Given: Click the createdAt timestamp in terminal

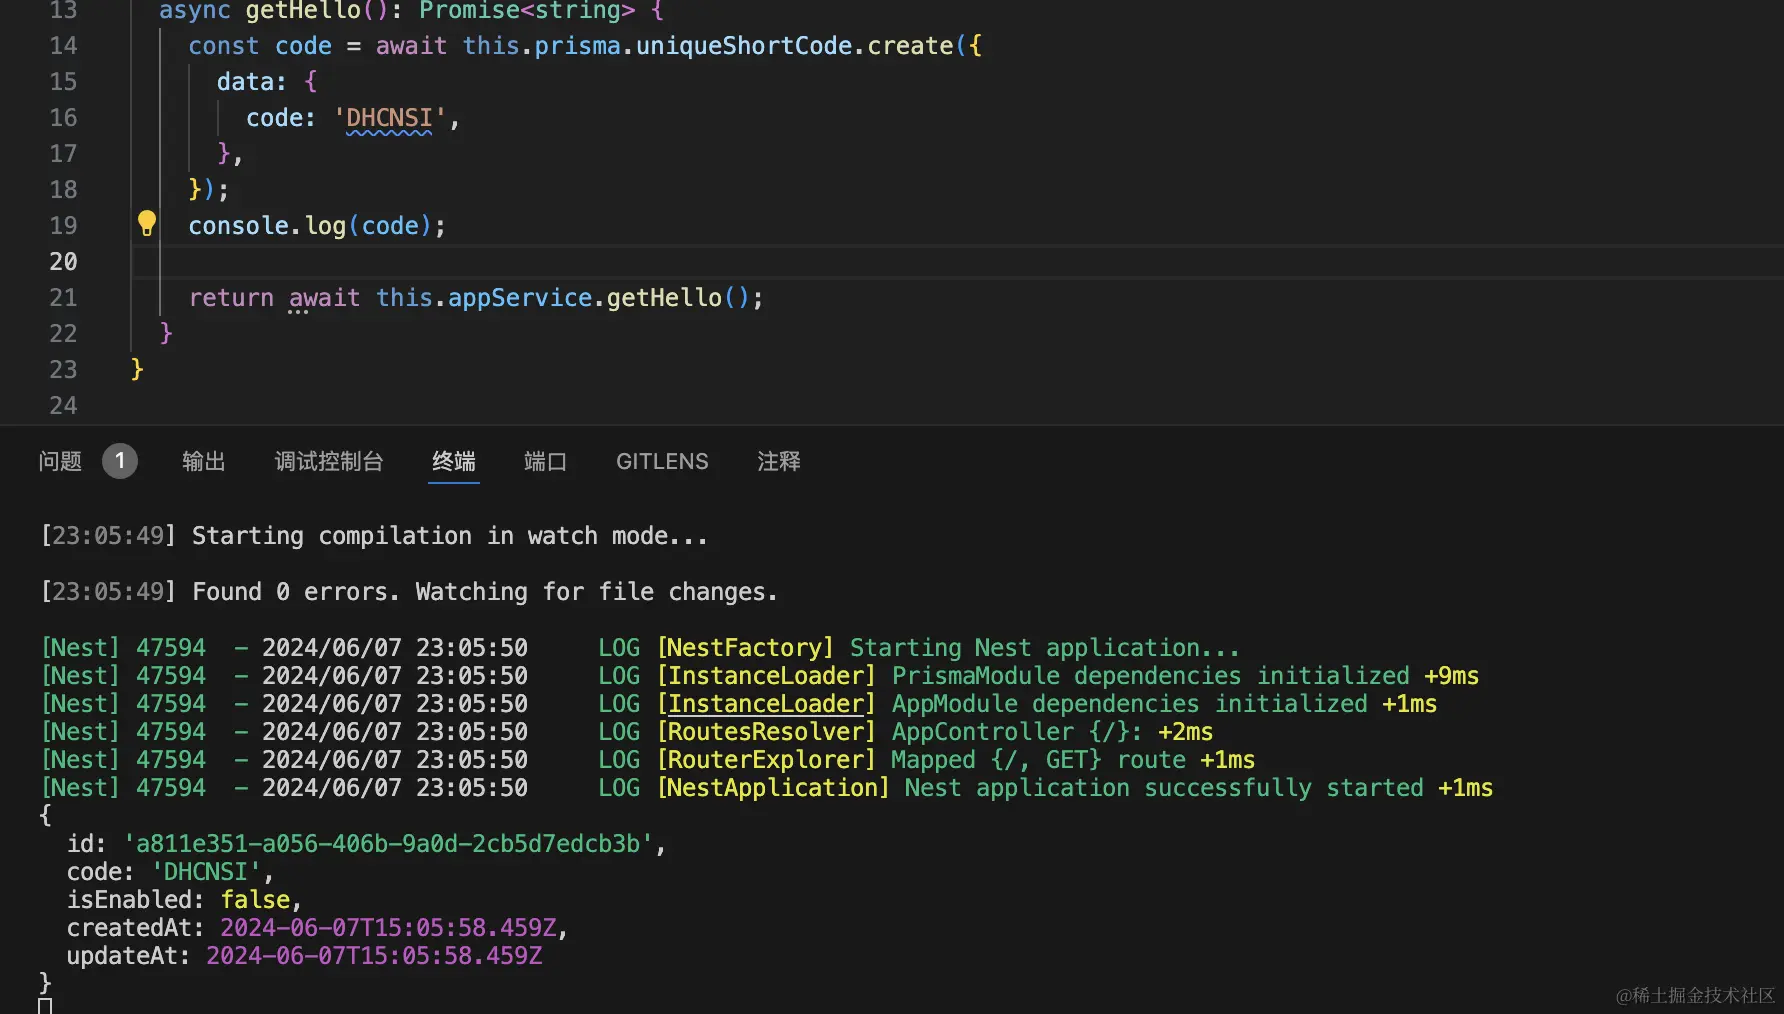Looking at the screenshot, I should 388,928.
